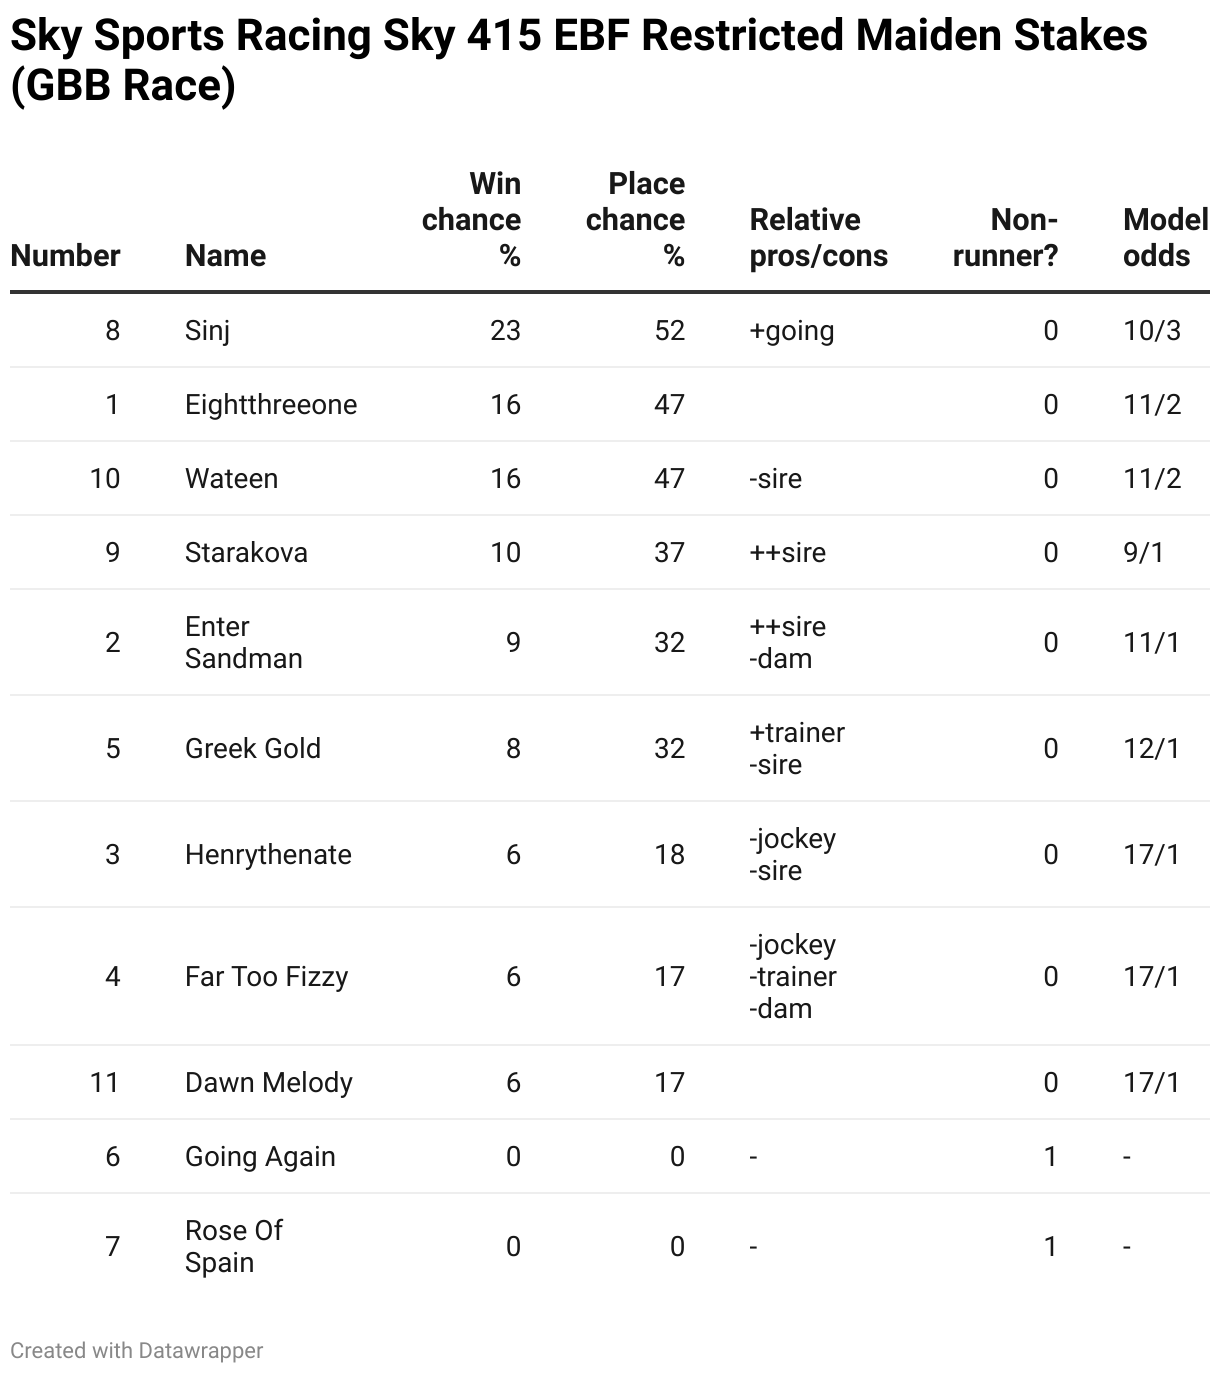This screenshot has height=1374, width=1220.
Task: Select the Sinj horse name
Action: click(x=207, y=330)
